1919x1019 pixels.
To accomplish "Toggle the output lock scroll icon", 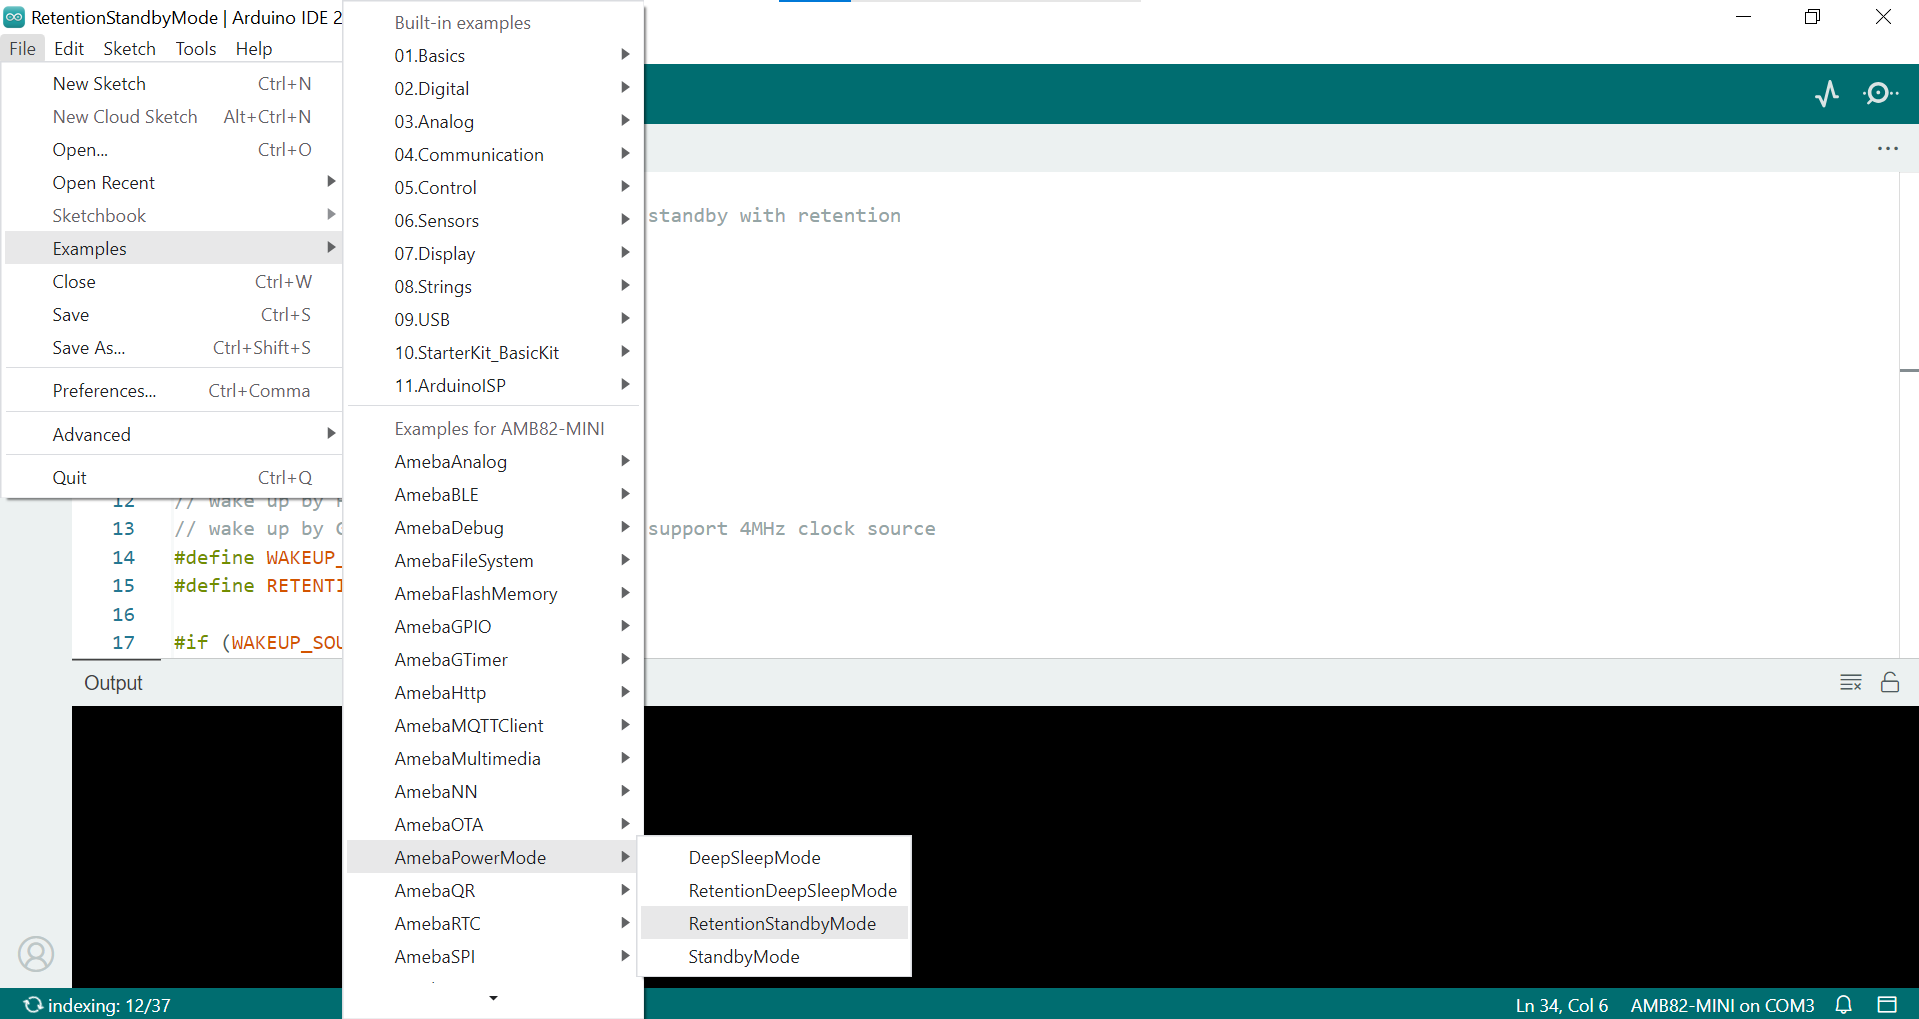I will coord(1889,682).
